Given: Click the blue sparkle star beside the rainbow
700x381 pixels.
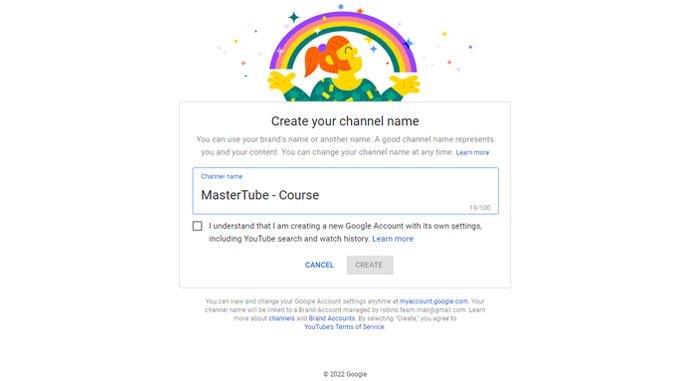Looking at the screenshot, I should point(408,43).
